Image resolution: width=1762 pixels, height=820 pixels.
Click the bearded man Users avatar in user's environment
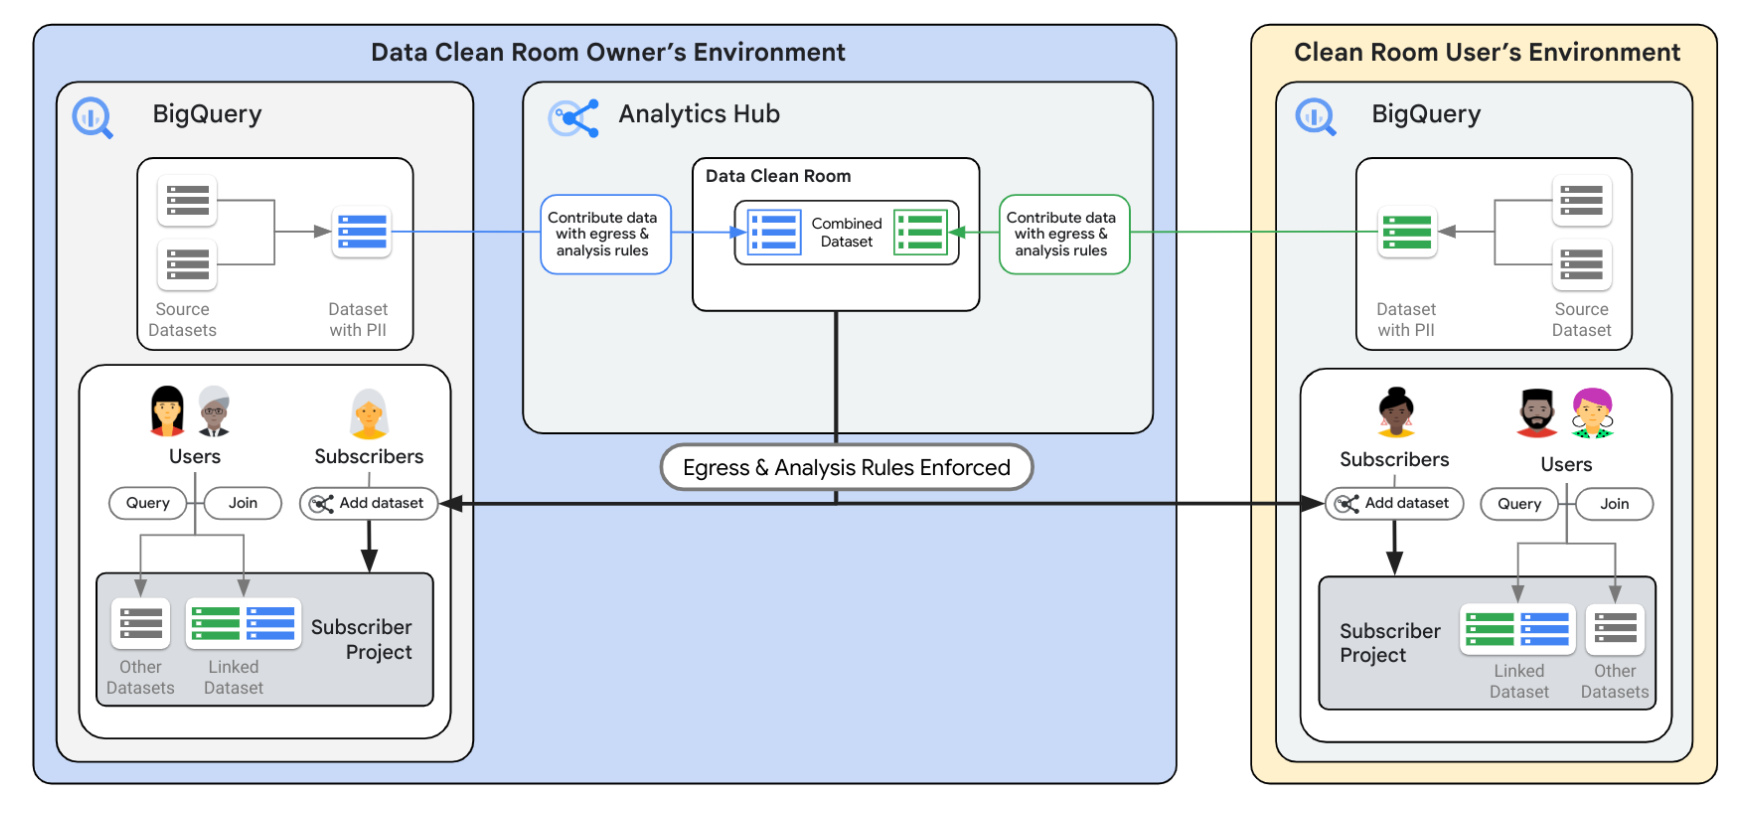1537,413
